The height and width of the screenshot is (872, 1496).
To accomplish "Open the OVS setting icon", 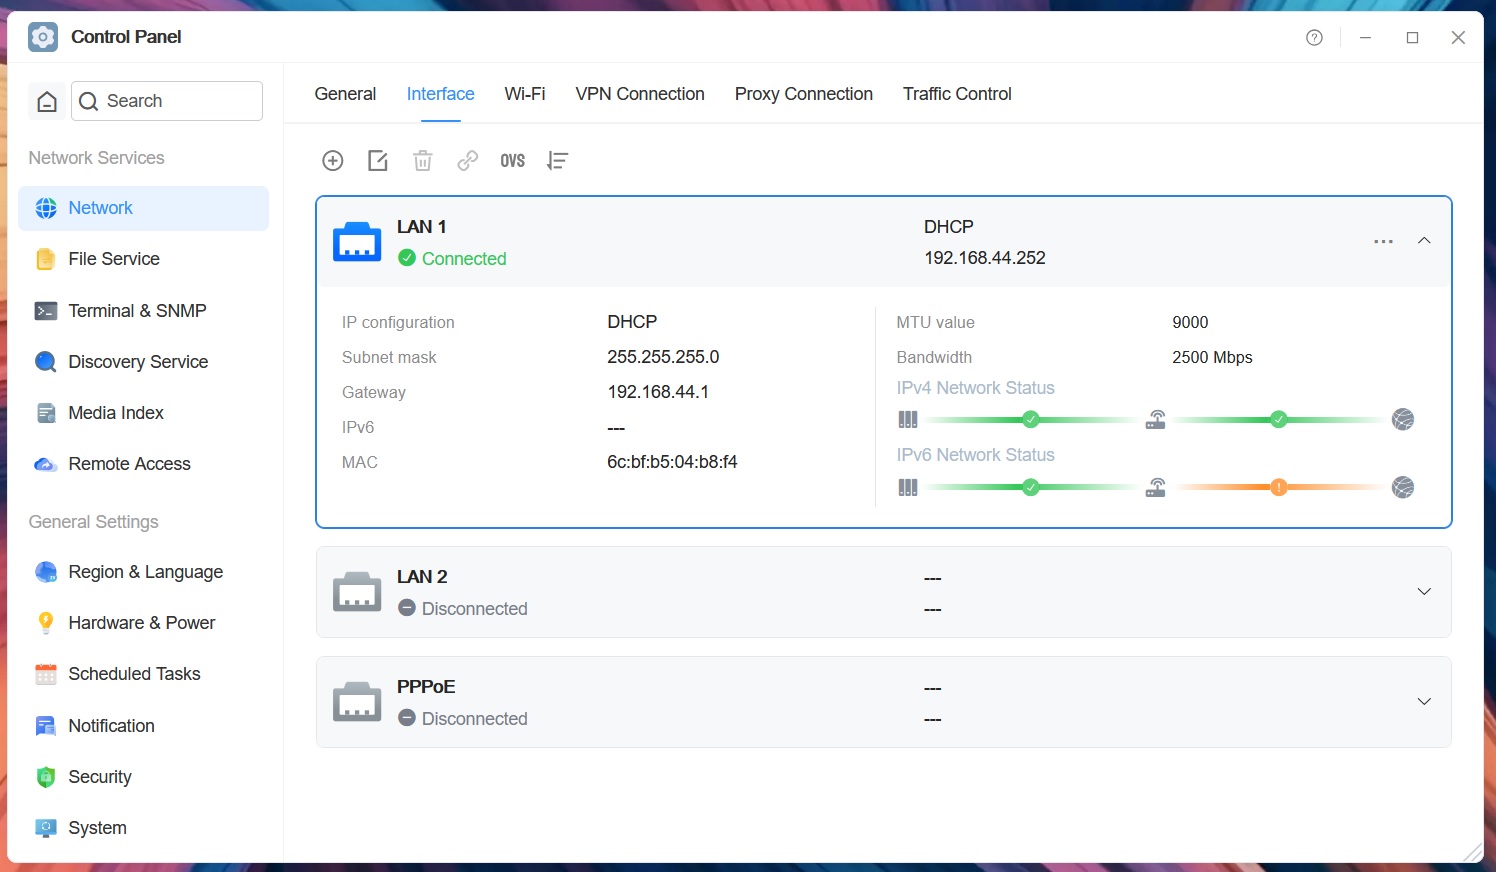I will pyautogui.click(x=513, y=161).
